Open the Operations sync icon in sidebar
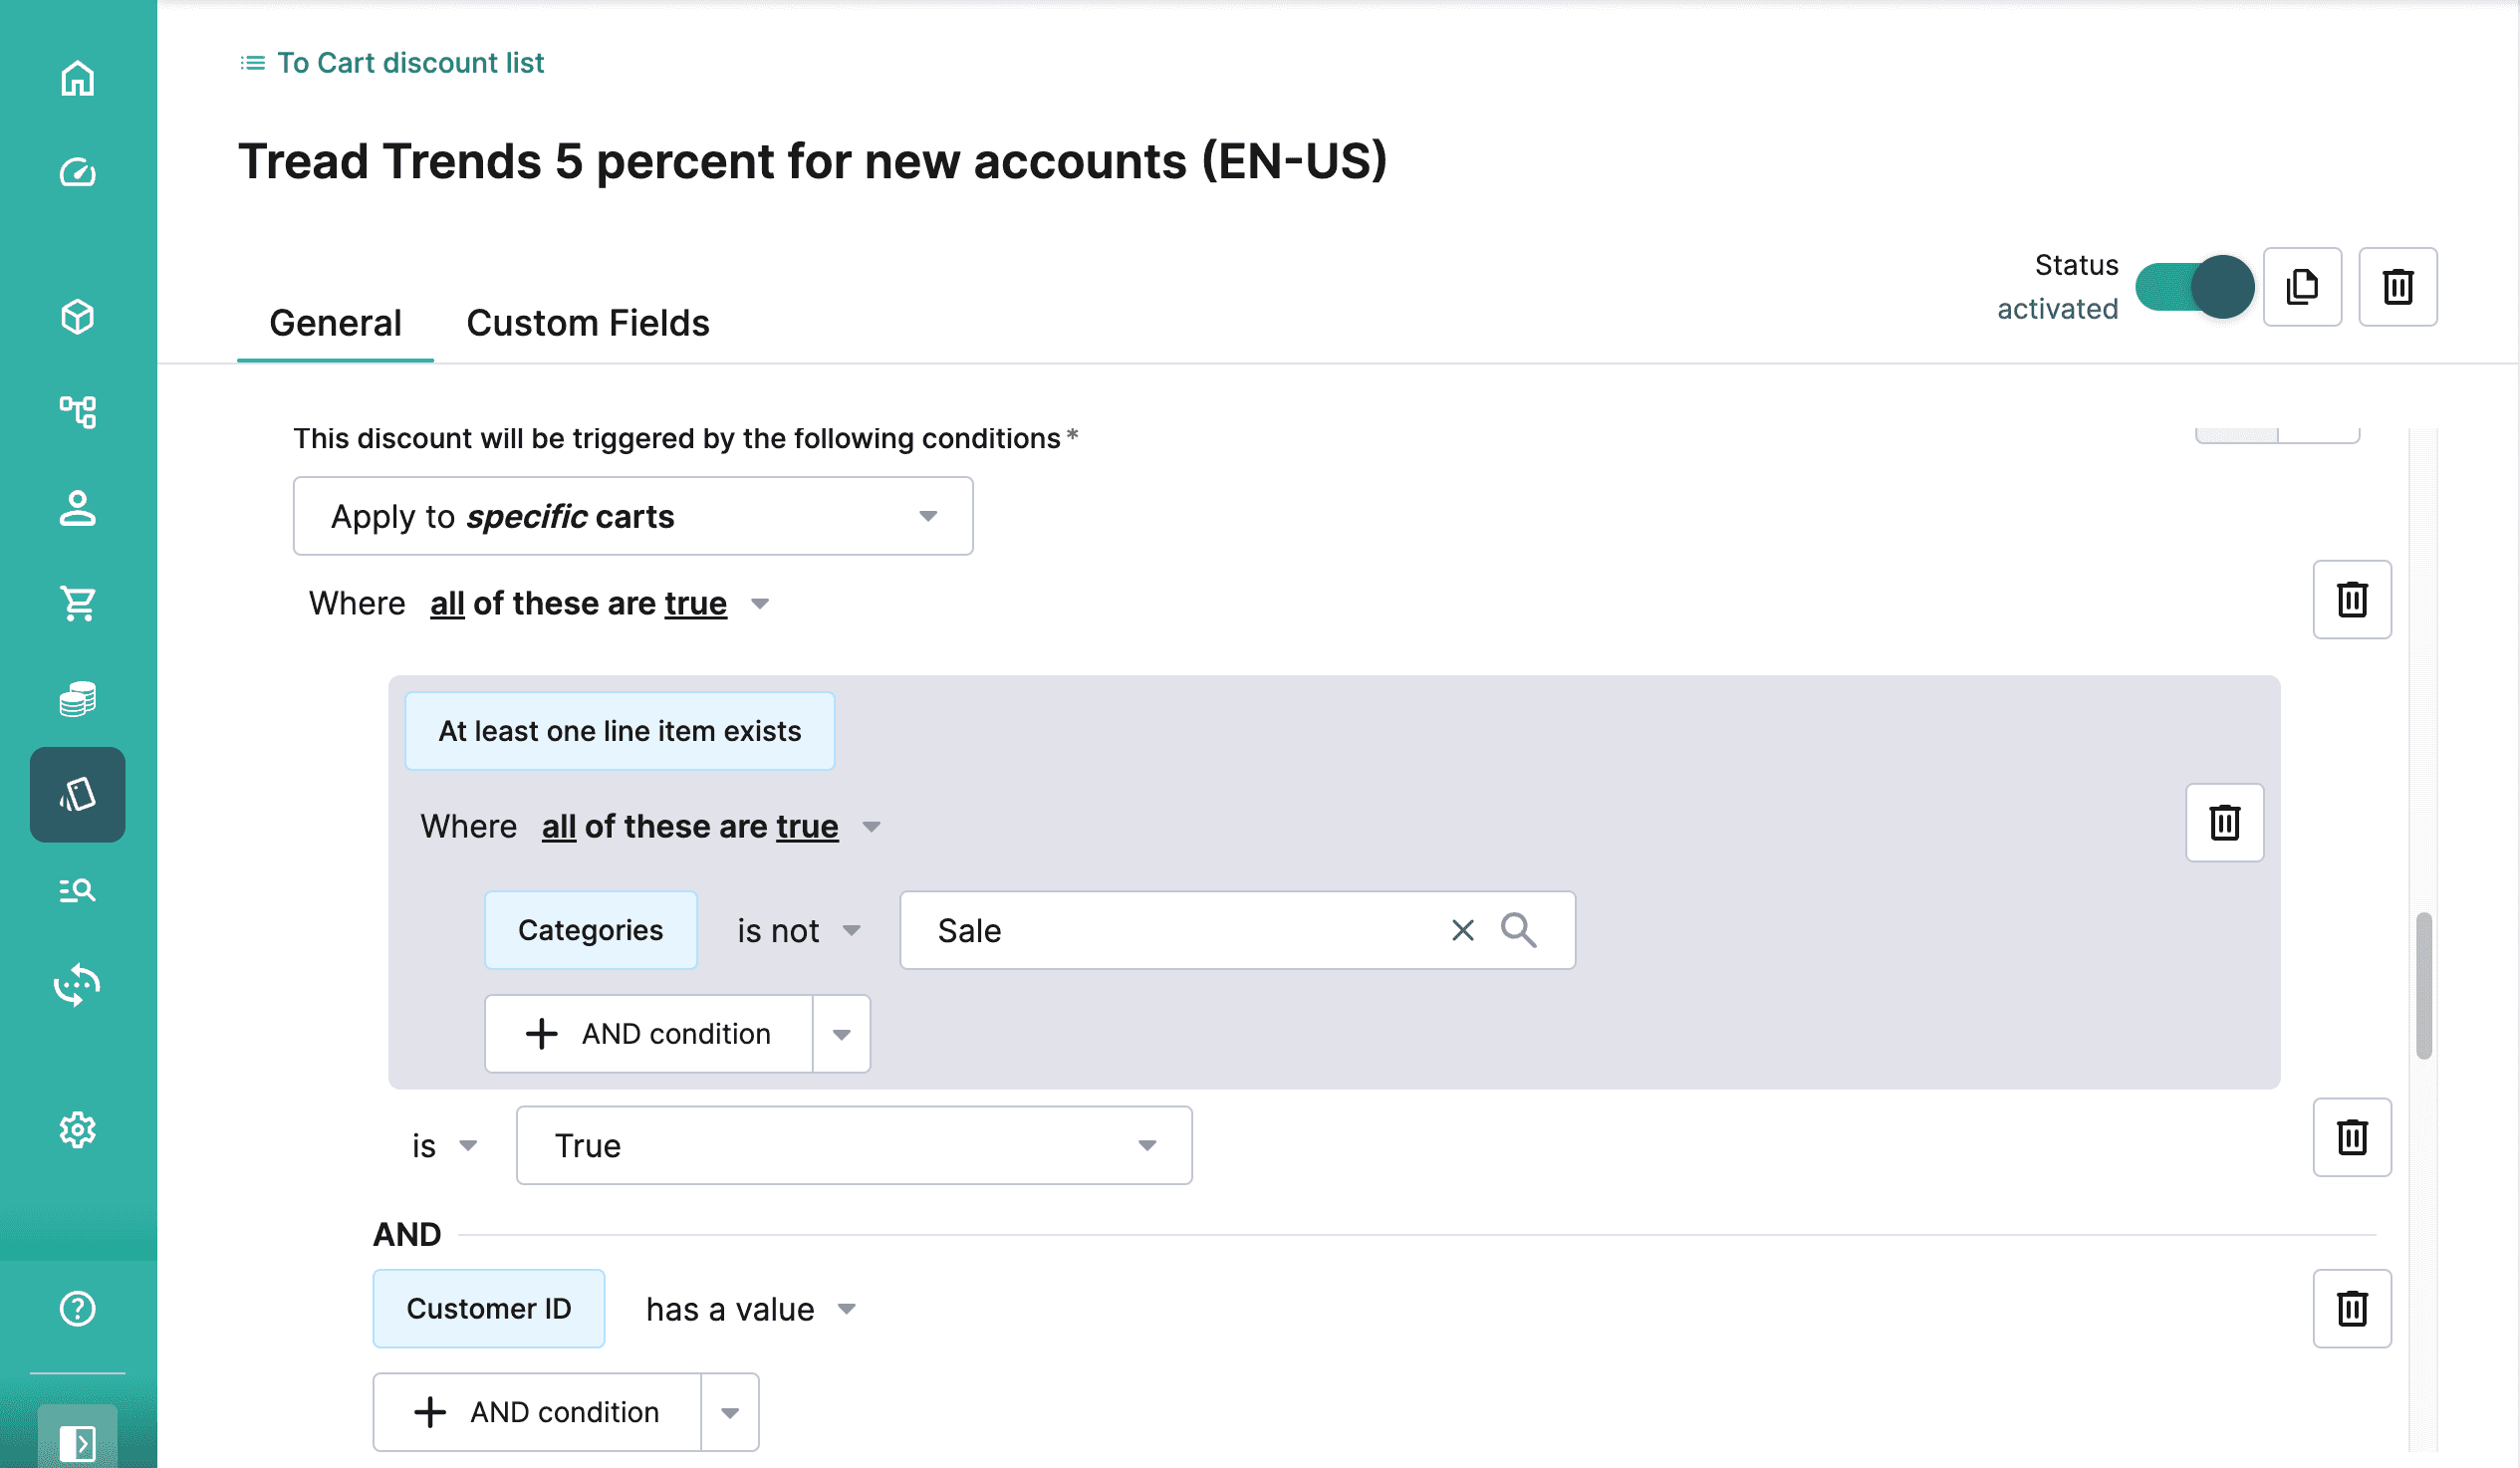 click(x=77, y=985)
